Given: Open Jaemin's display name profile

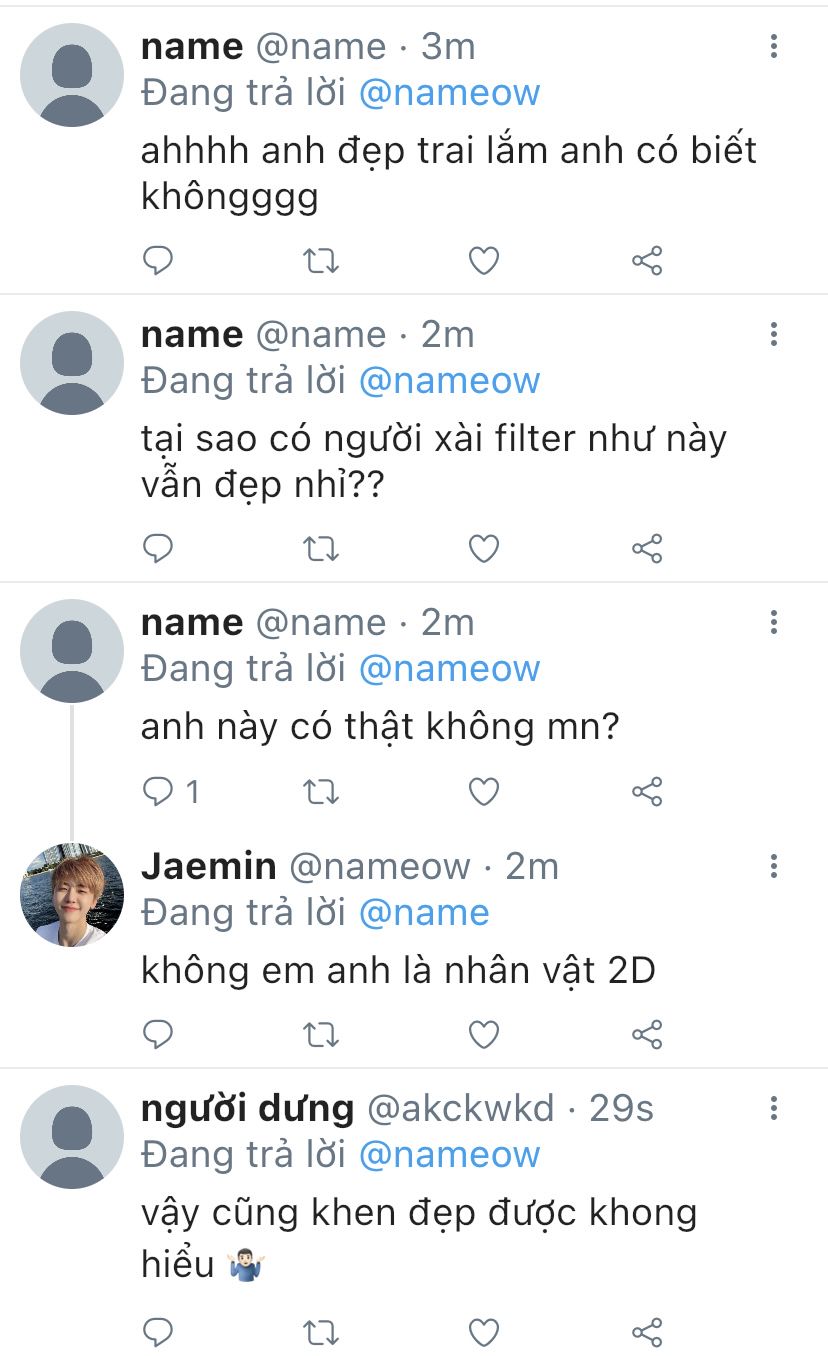Looking at the screenshot, I should pyautogui.click(x=208, y=867).
